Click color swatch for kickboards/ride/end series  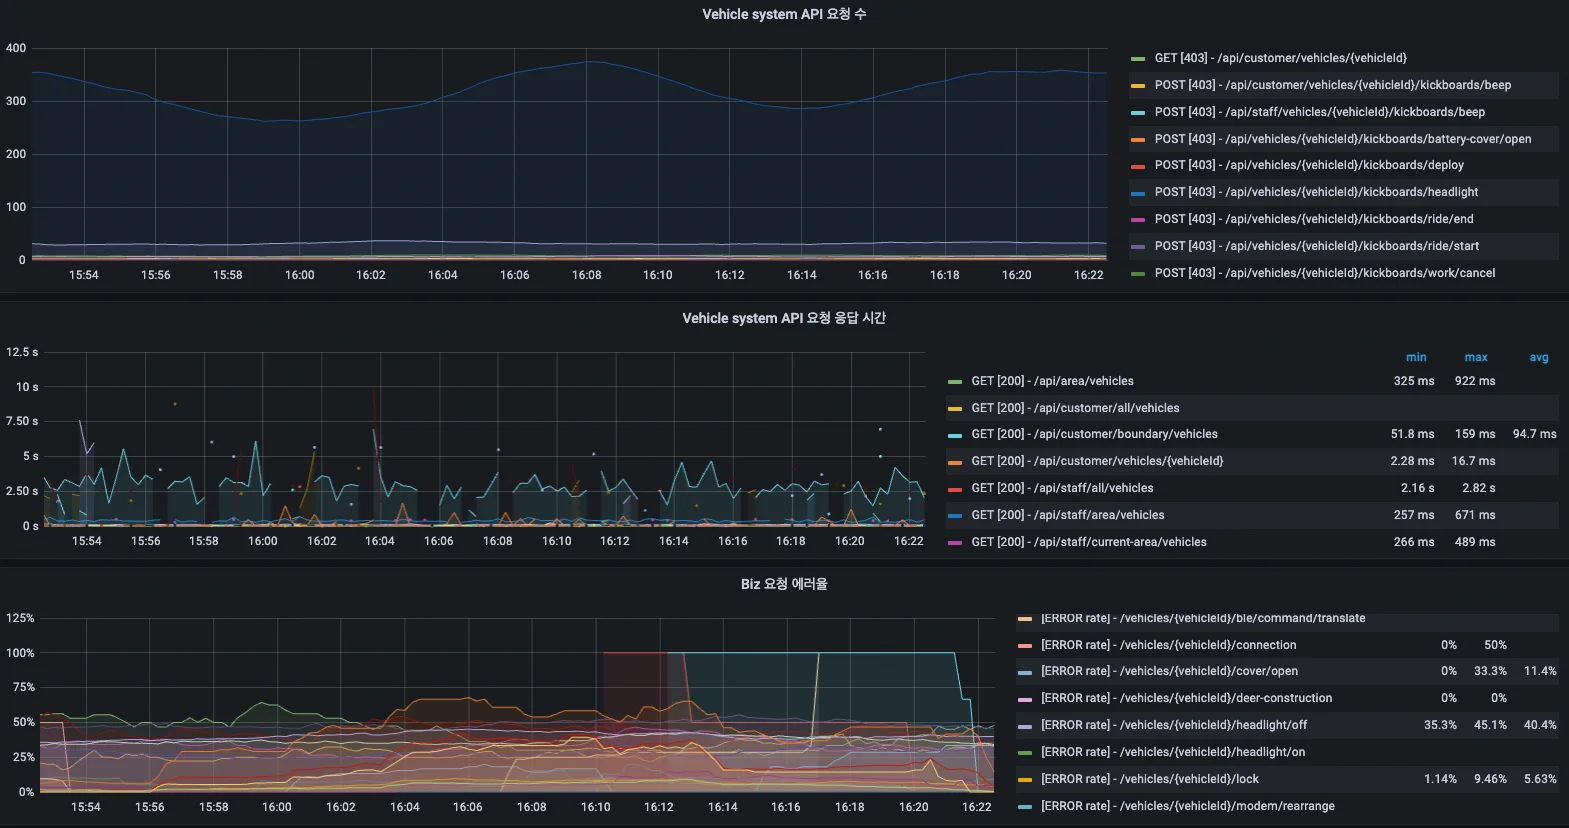pos(1138,219)
